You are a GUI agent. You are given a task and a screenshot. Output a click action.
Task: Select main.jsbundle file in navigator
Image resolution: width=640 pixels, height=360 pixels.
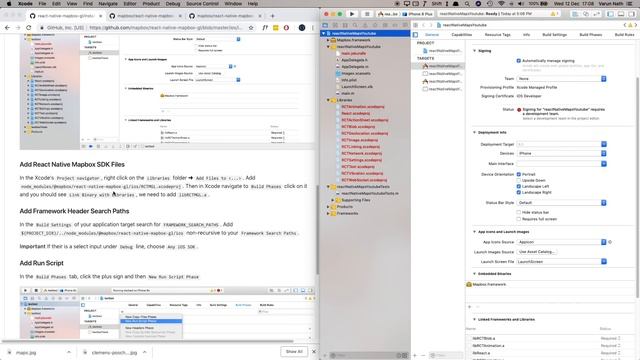[353, 53]
